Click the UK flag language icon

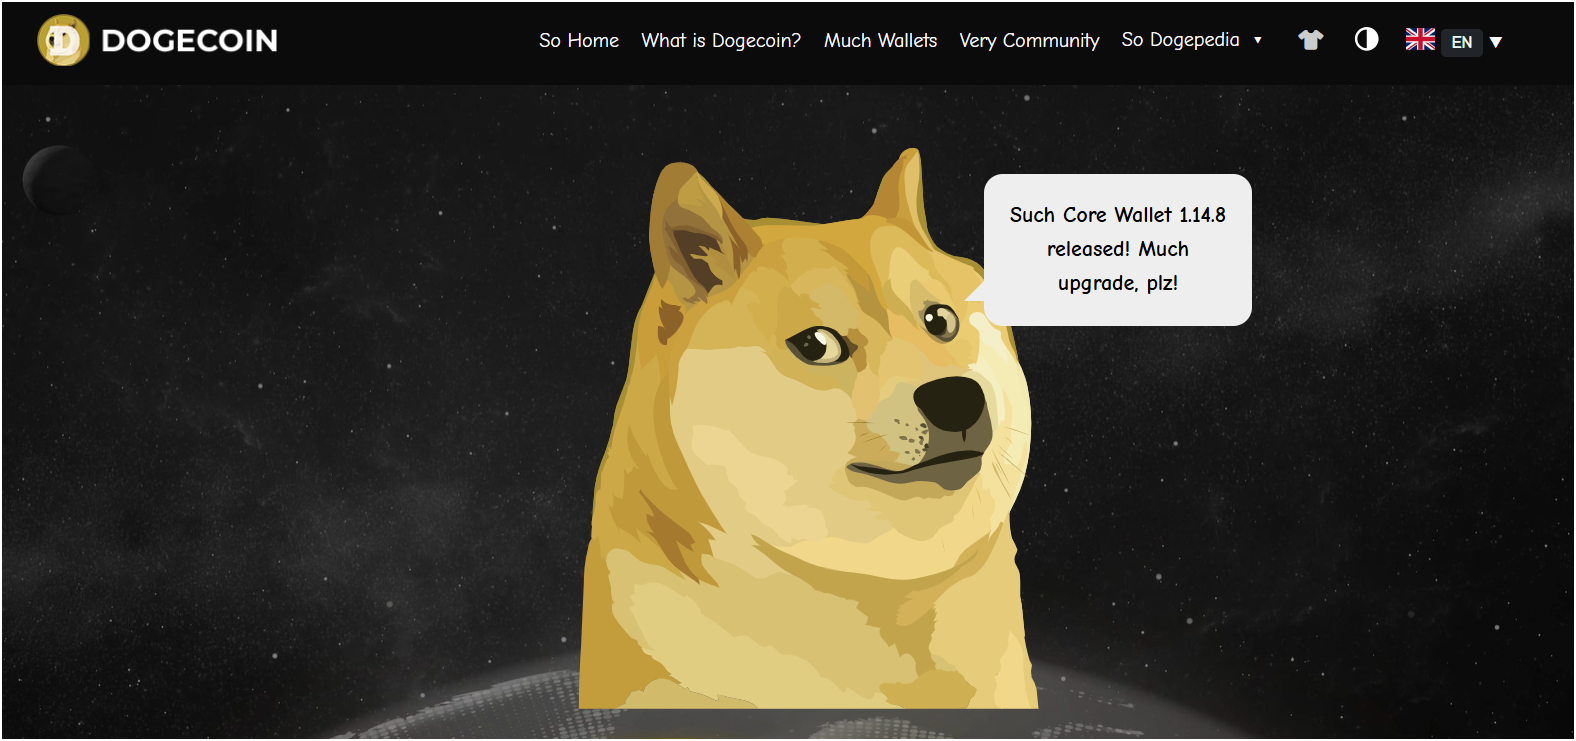click(x=1420, y=39)
